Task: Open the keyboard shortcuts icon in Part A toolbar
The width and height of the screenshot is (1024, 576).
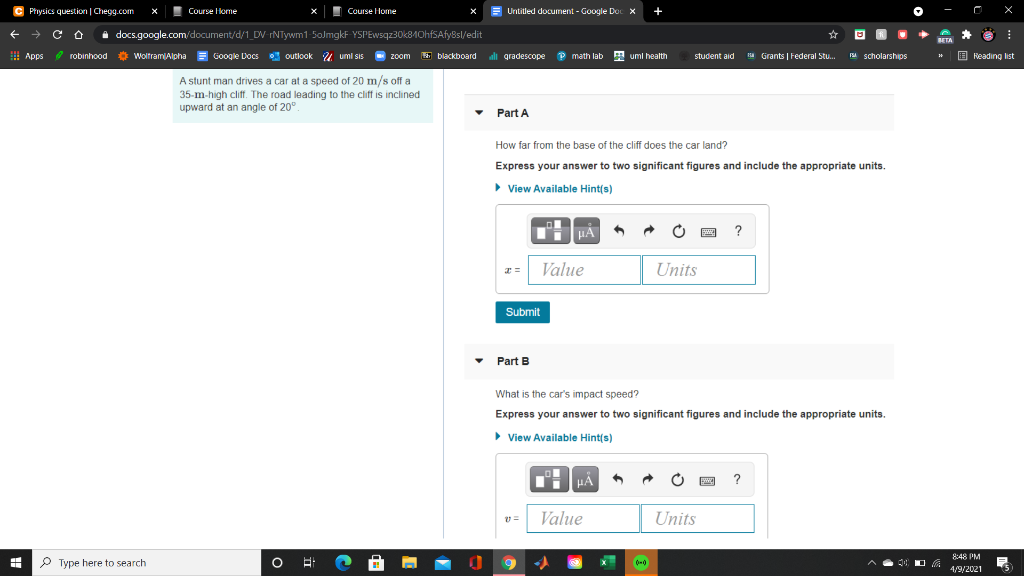Action: (x=708, y=230)
